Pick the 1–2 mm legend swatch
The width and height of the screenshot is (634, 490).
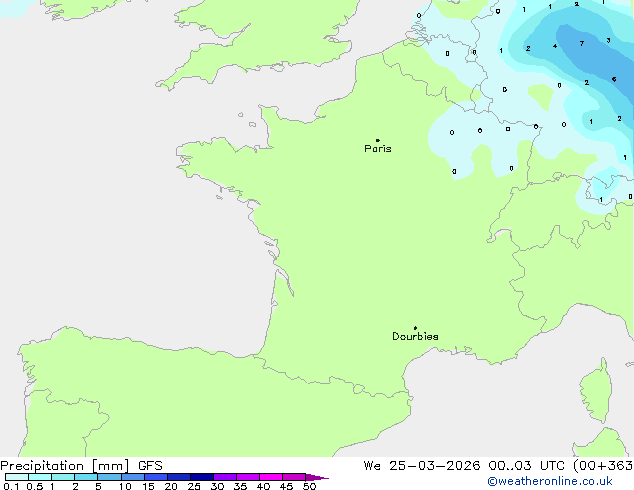coord(63,477)
